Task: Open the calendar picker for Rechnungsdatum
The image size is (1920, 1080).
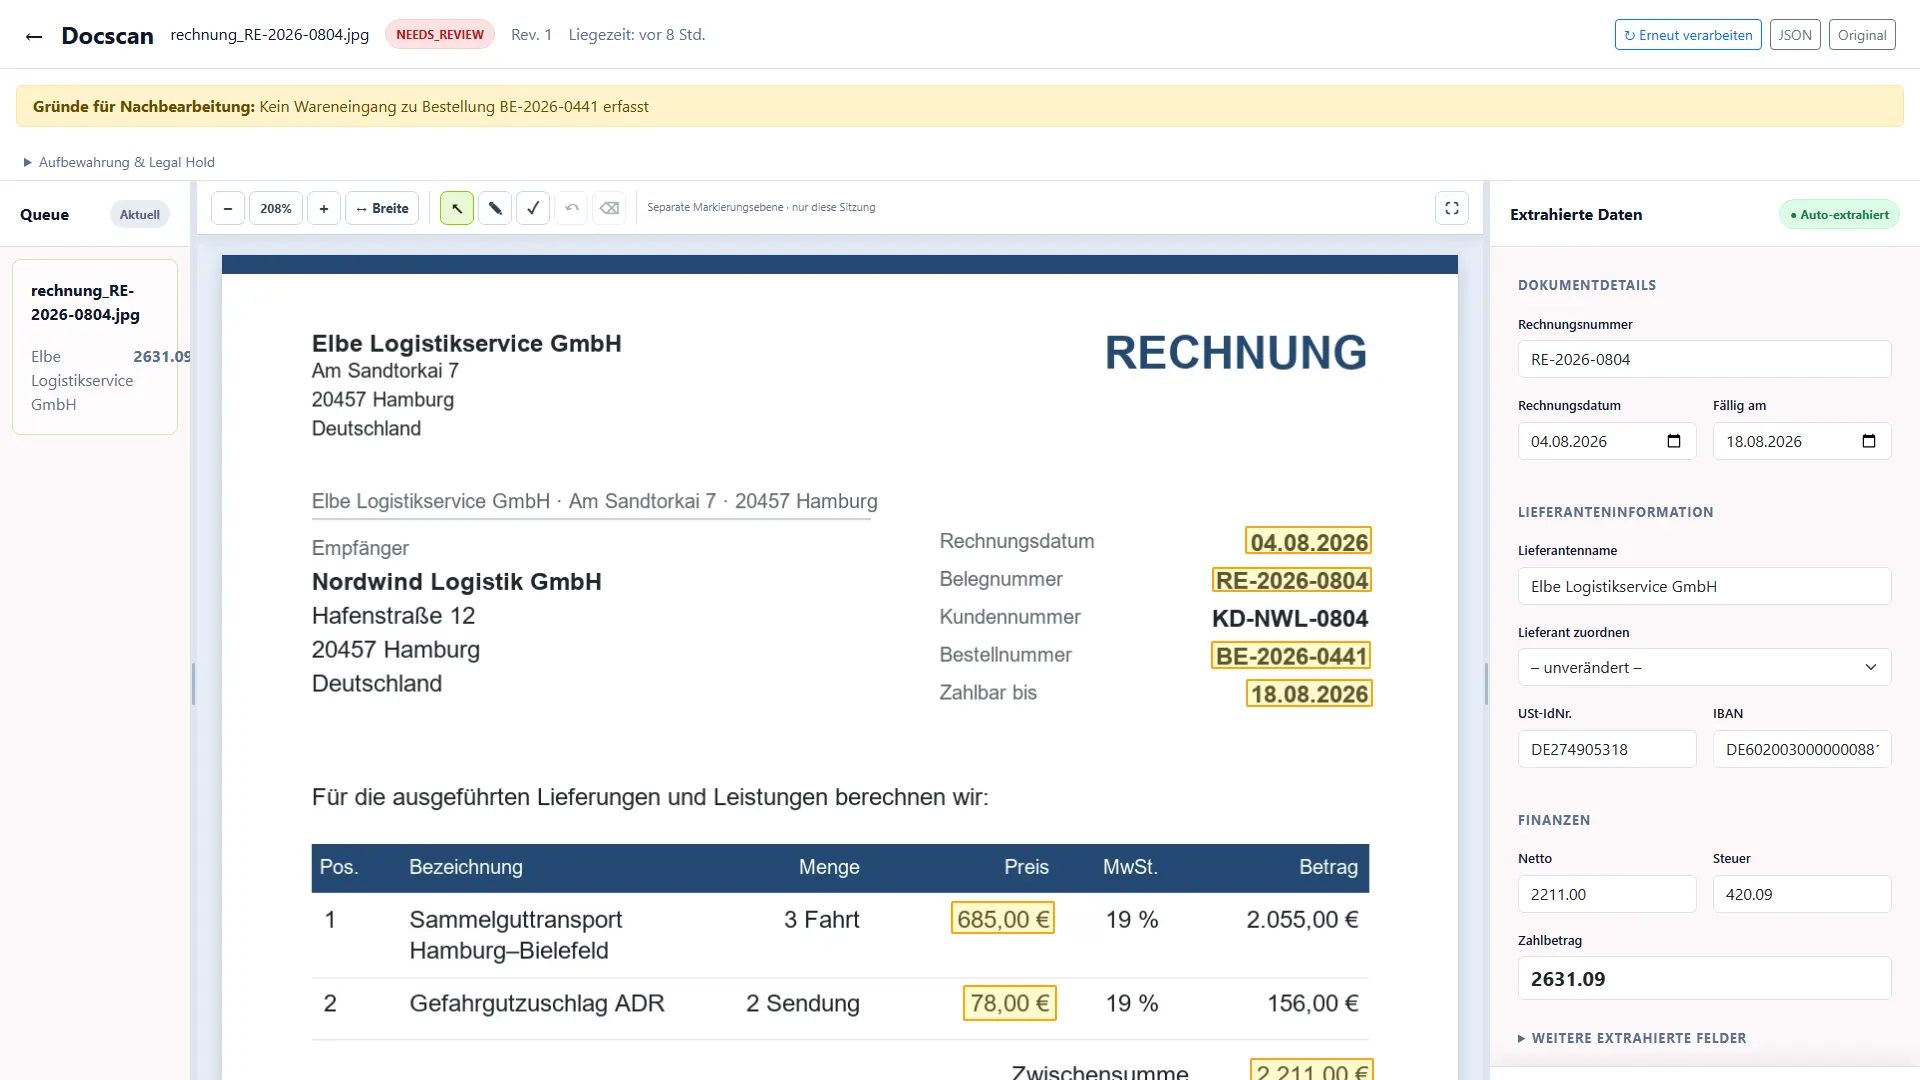Action: click(1674, 441)
